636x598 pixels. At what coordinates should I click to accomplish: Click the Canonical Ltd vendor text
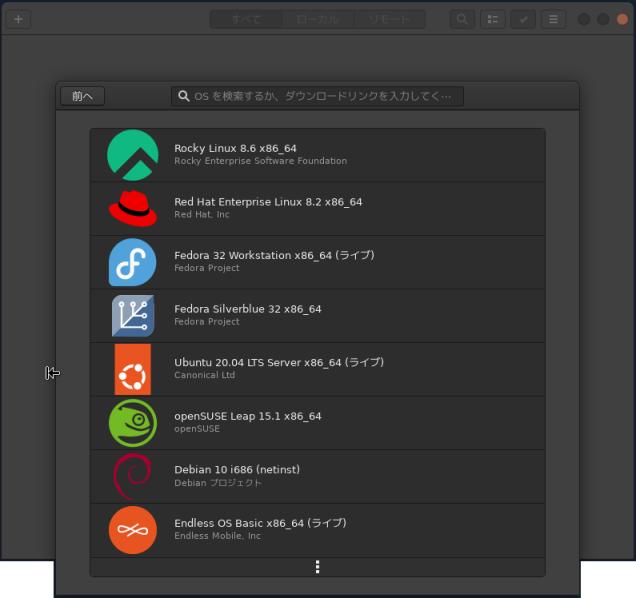204,375
